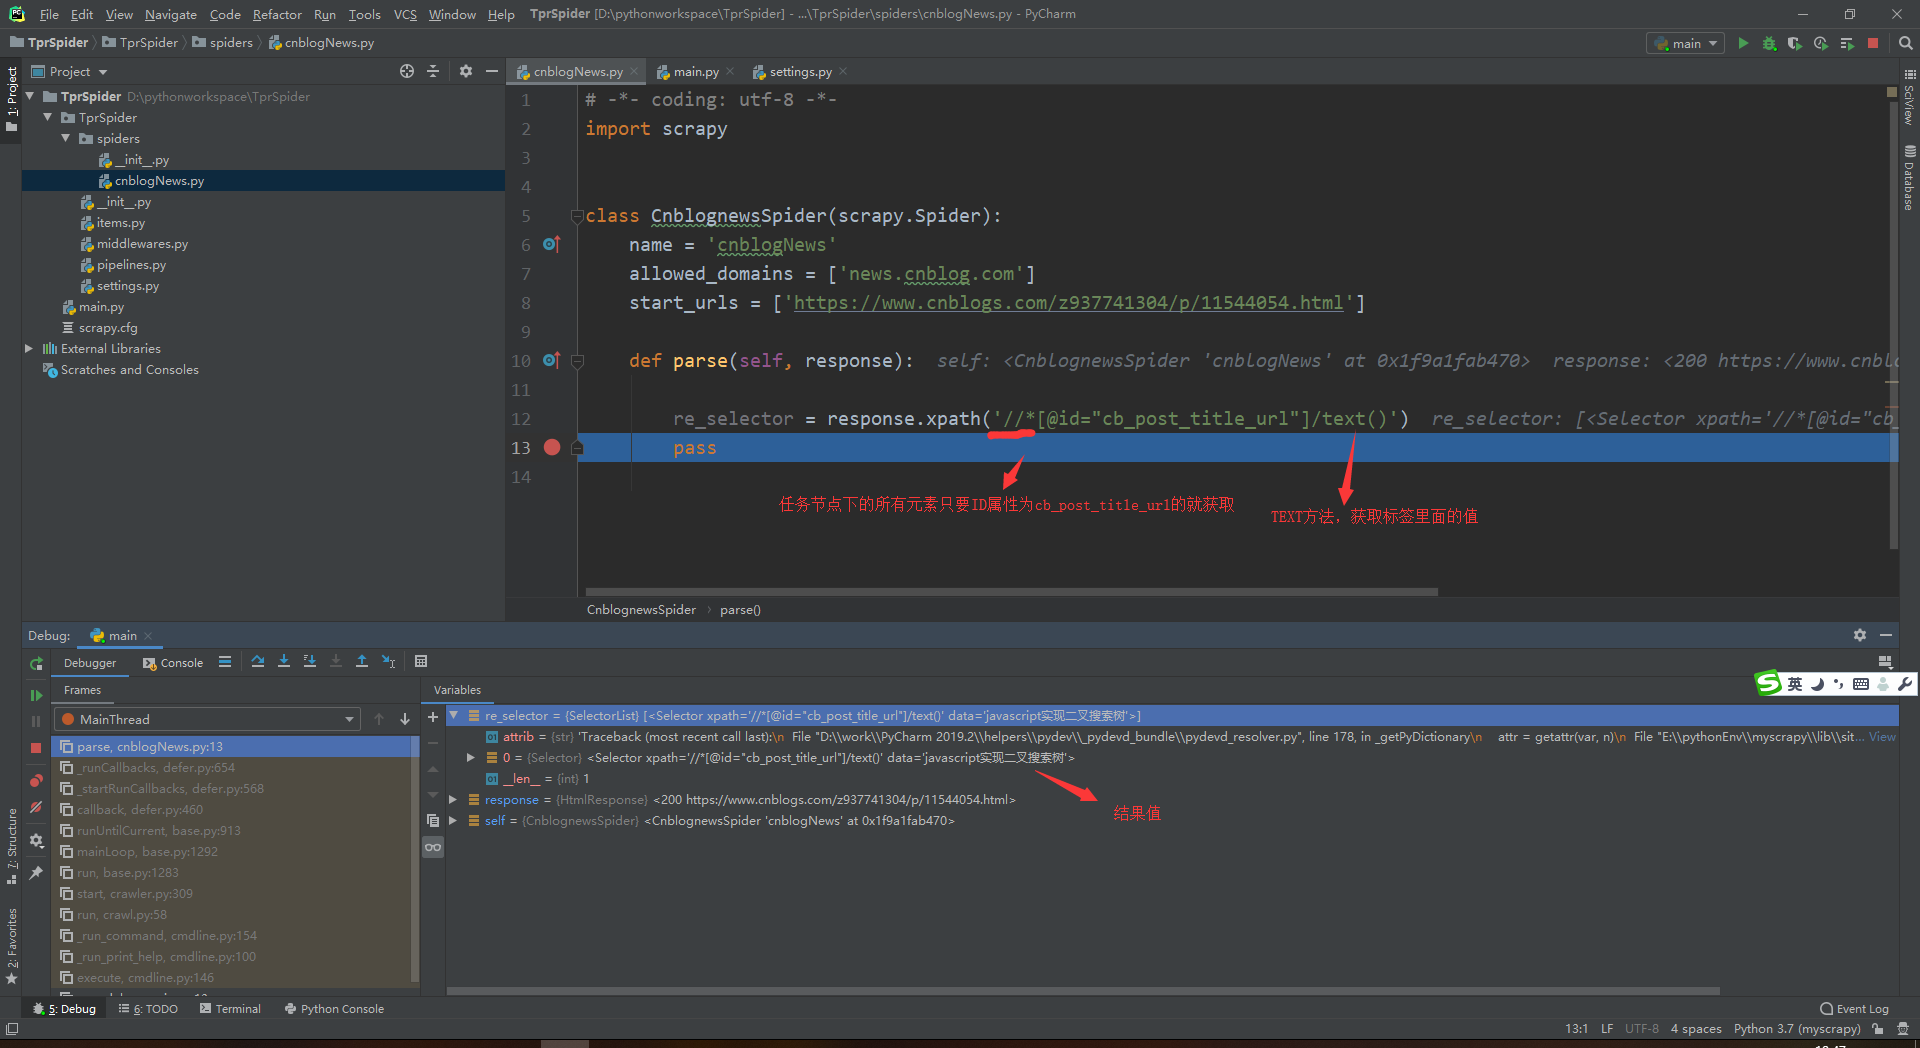The height and width of the screenshot is (1048, 1920).
Task: Collapse the re_selector variable
Action: pos(453,715)
